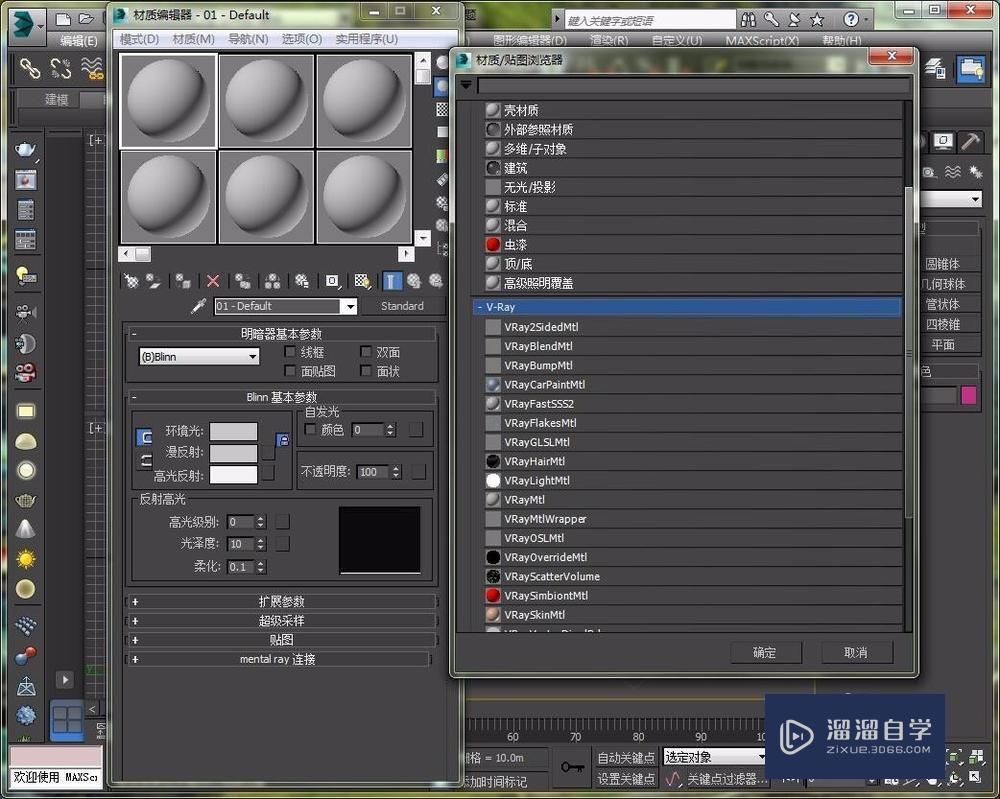Click red X Reset Map/Material icon
The image size is (1000, 799).
[x=213, y=281]
